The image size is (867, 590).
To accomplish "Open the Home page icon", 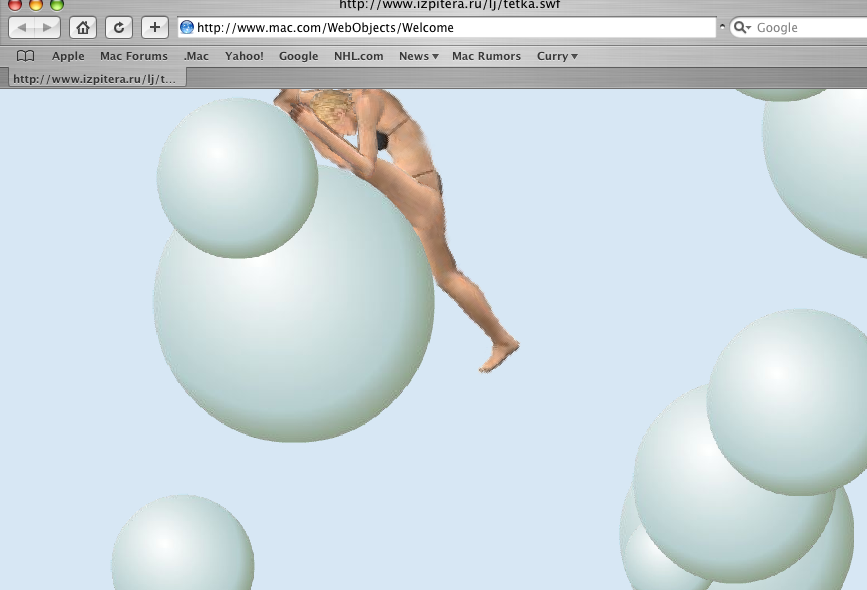I will [x=83, y=28].
